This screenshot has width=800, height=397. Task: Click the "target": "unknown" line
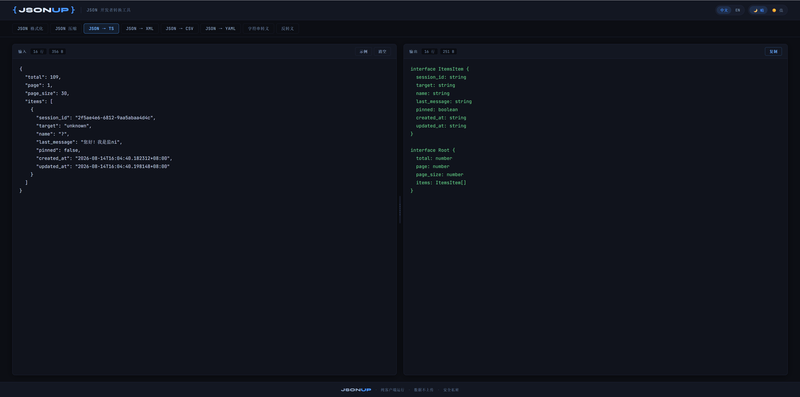click(x=64, y=126)
